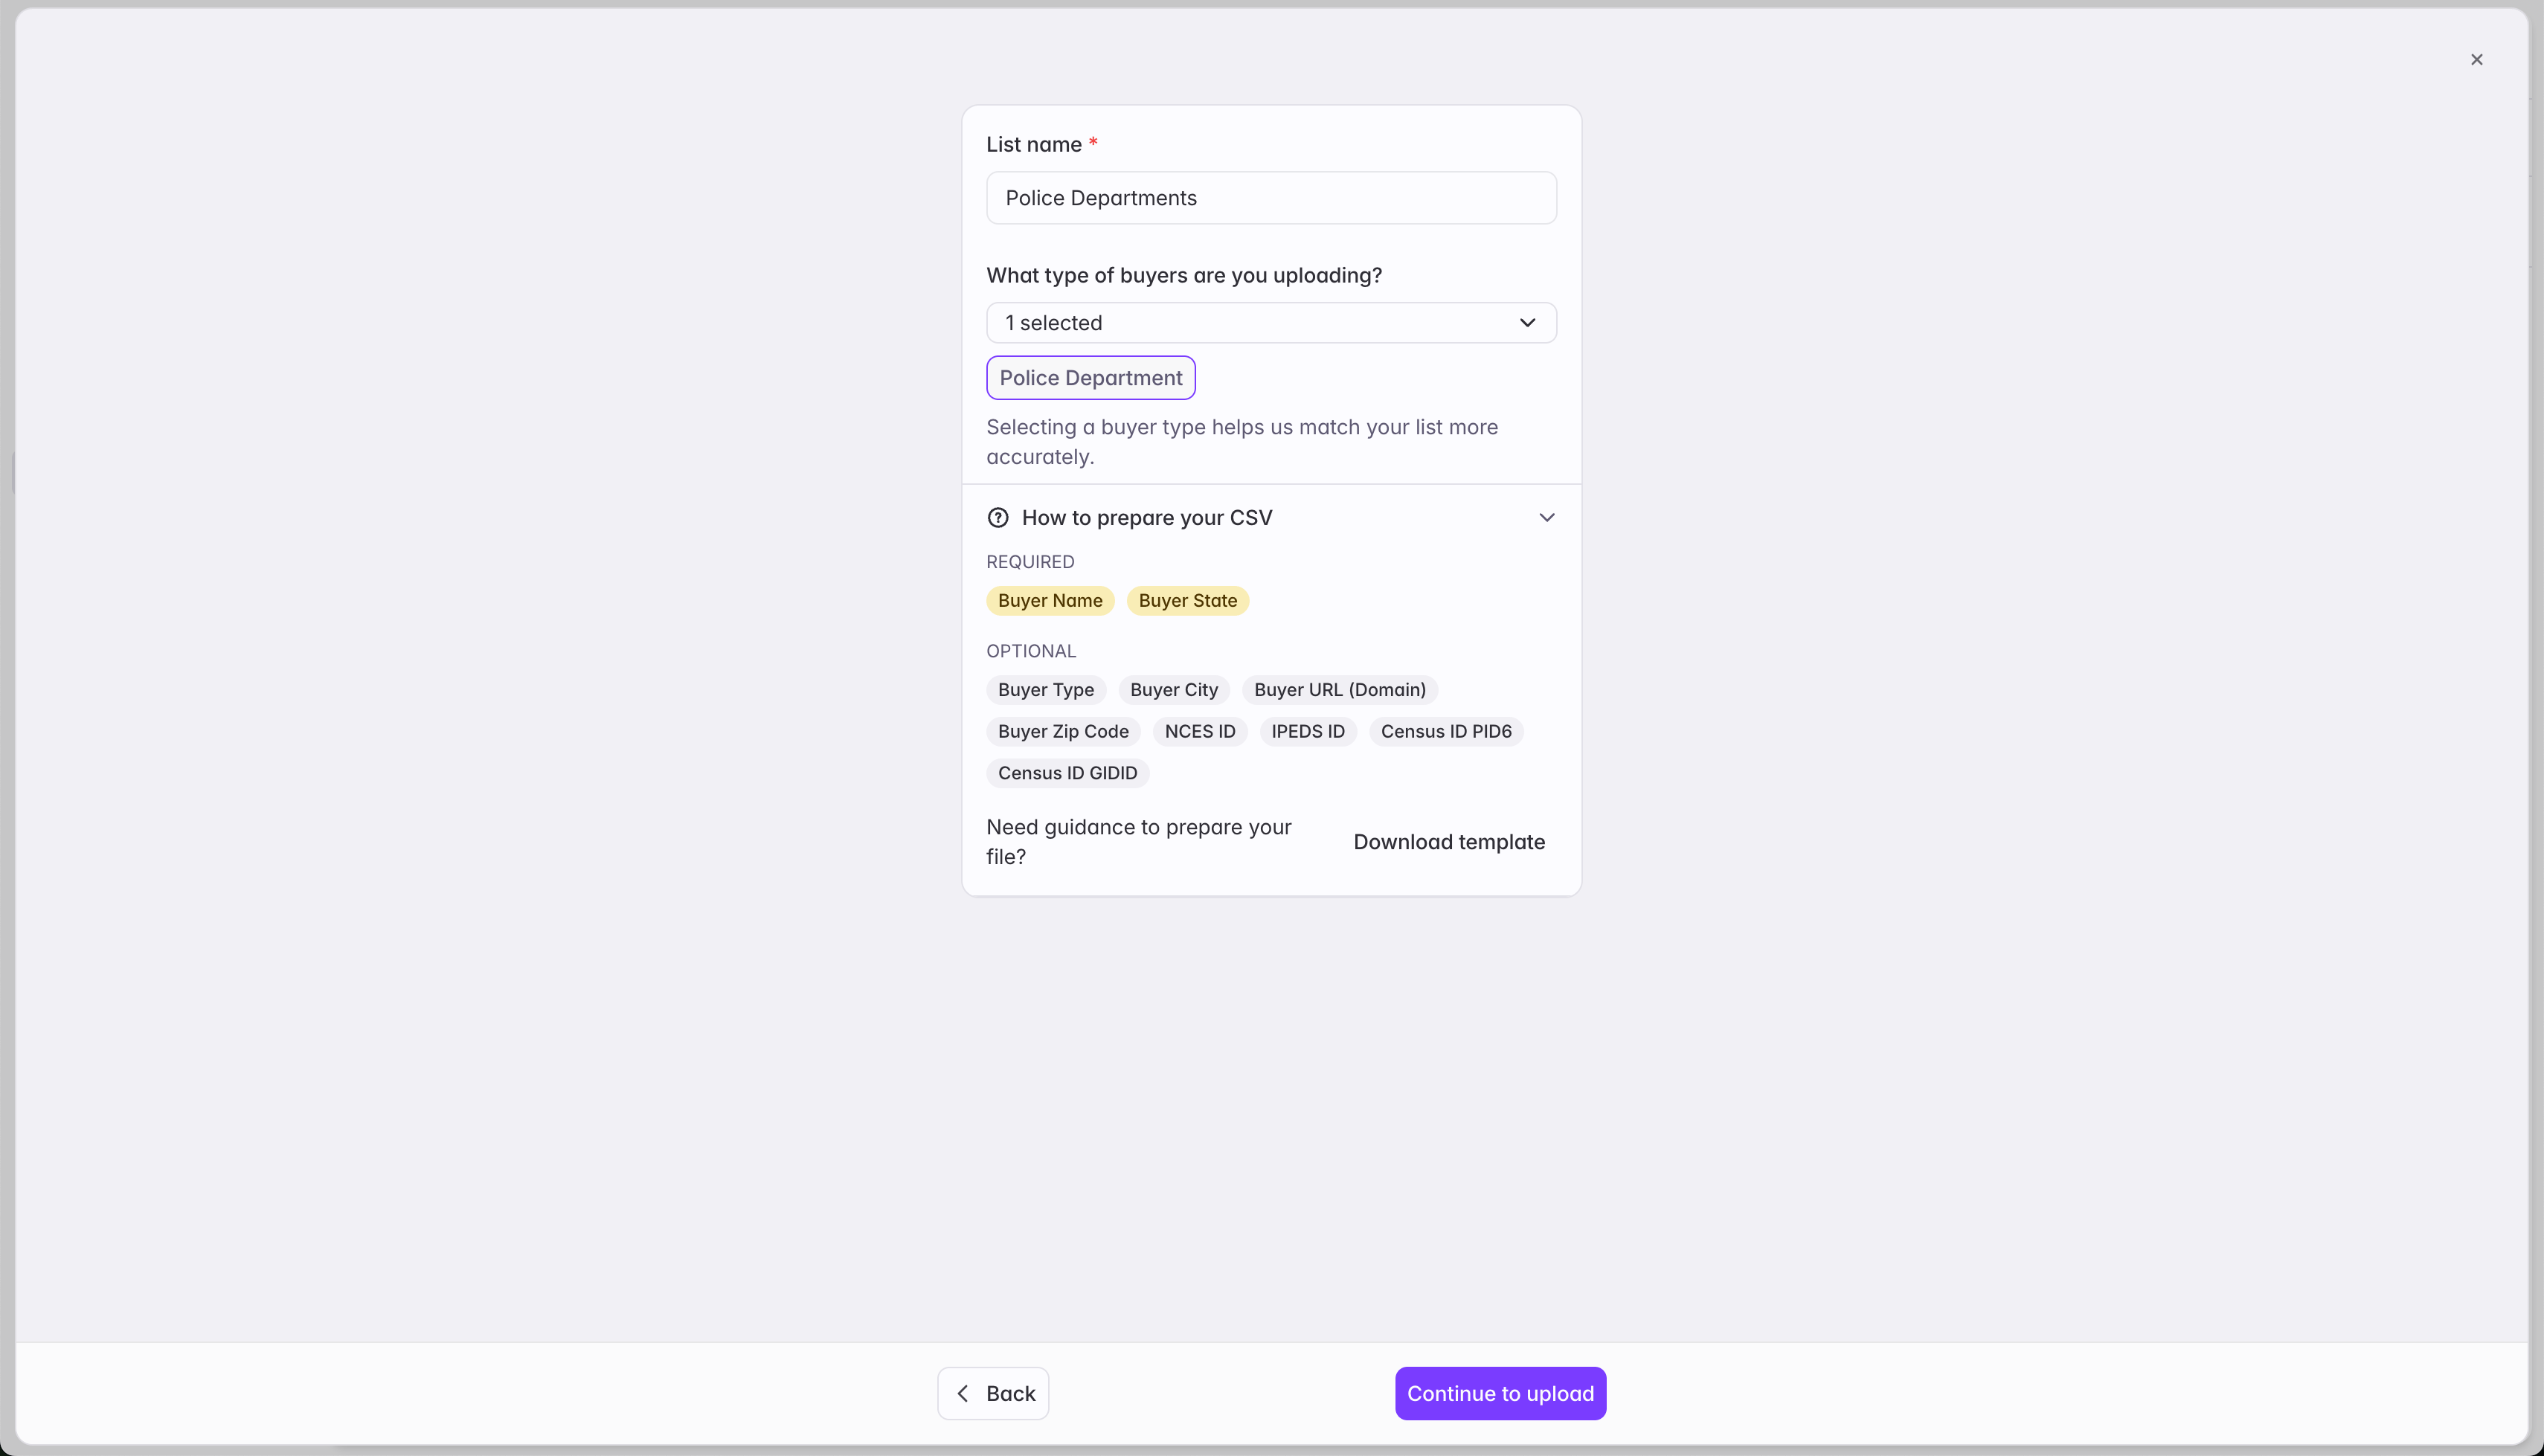Click the Buyer Zip Code tag
This screenshot has height=1456, width=2544.
coord(1062,732)
